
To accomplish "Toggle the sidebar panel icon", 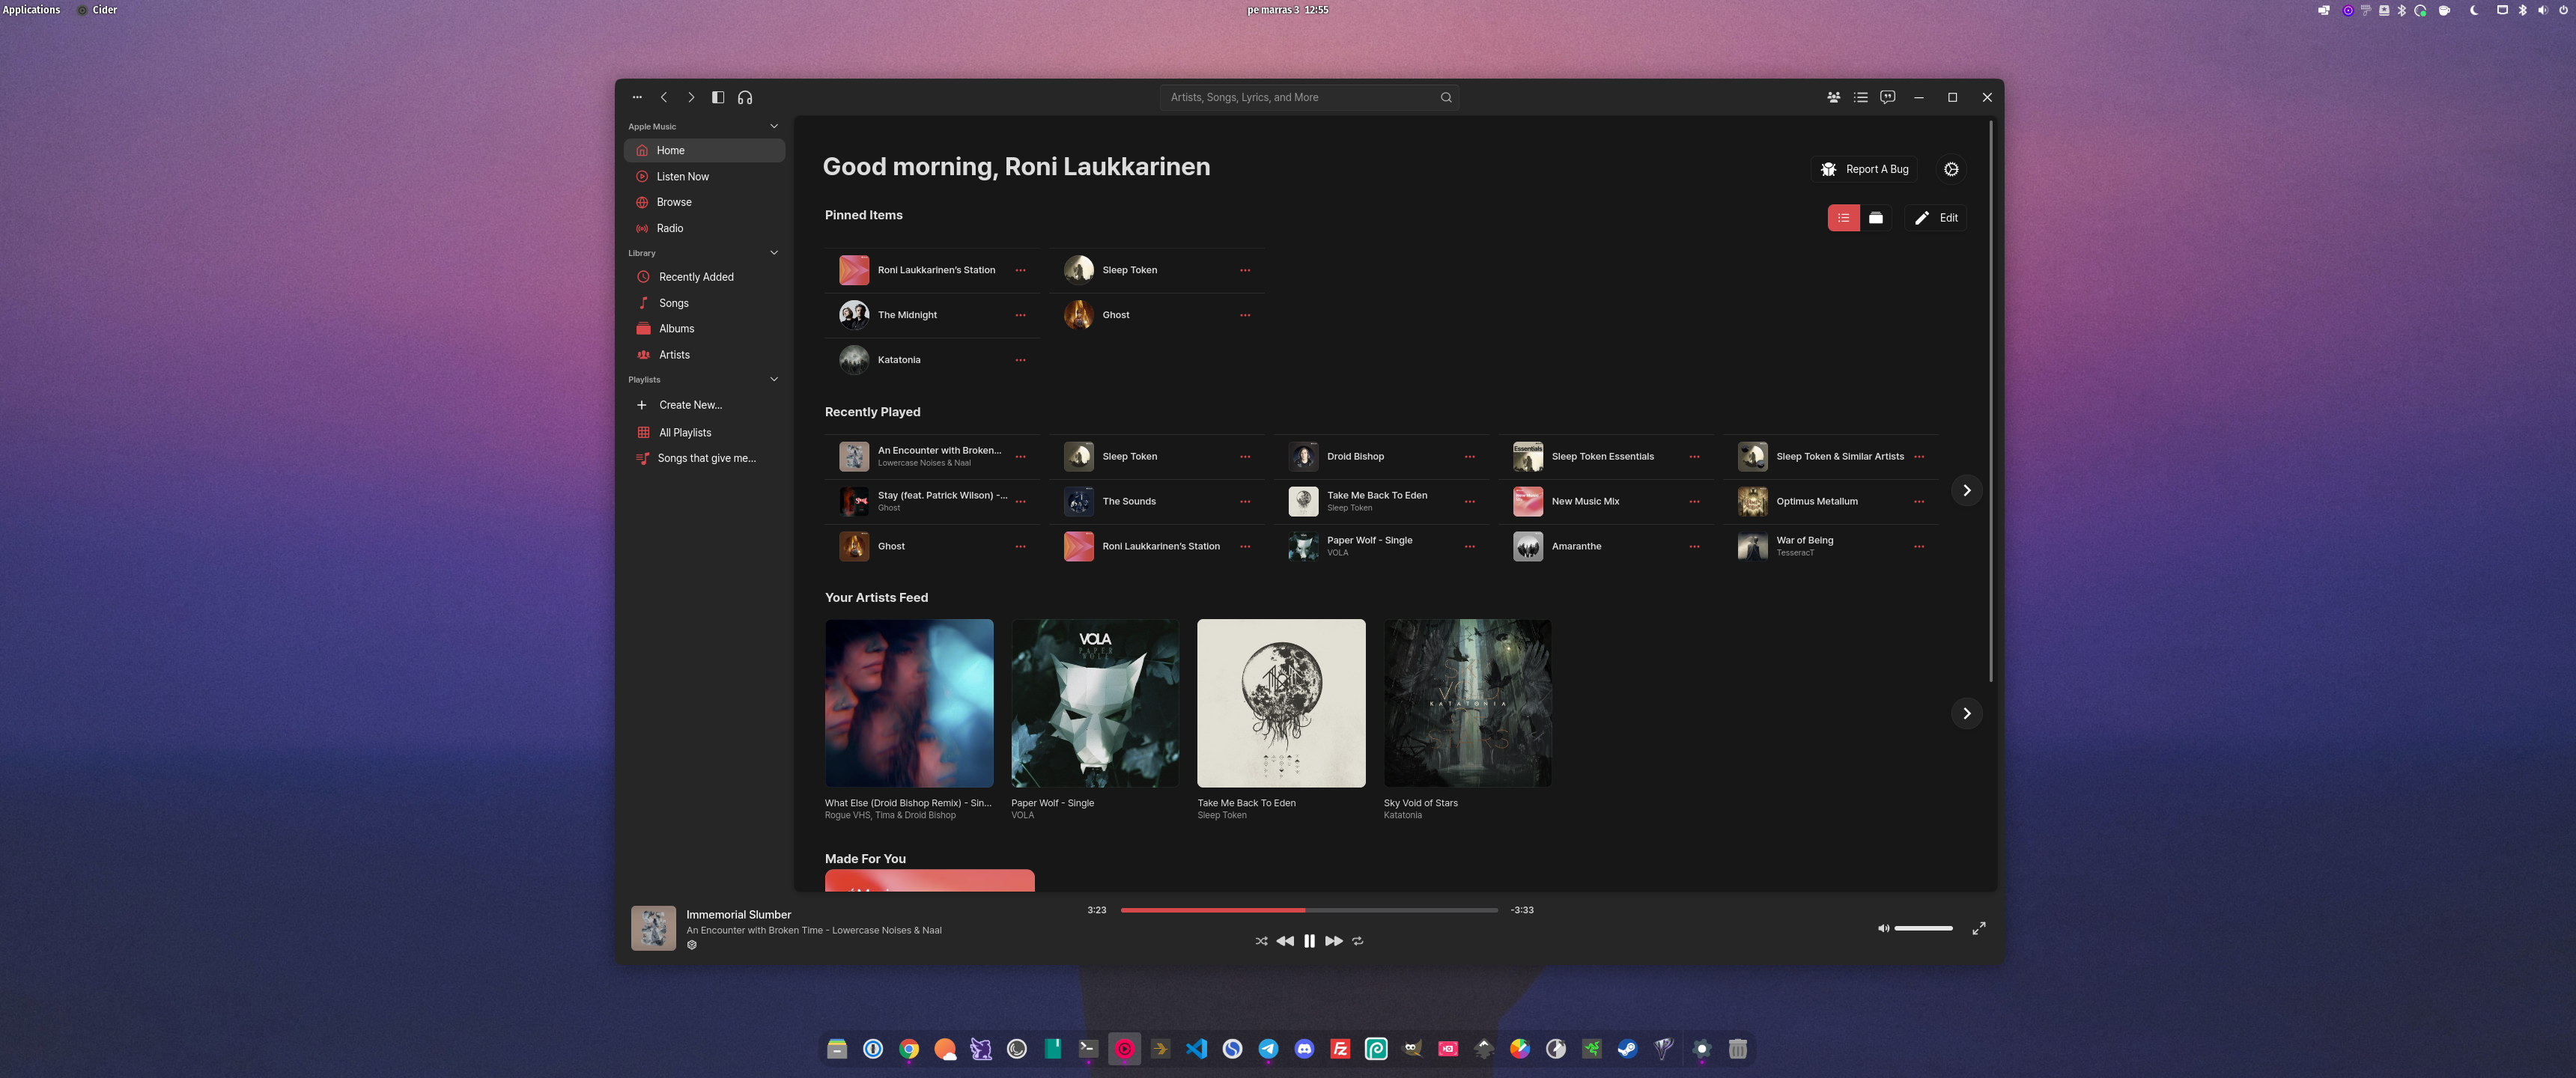I will [718, 97].
